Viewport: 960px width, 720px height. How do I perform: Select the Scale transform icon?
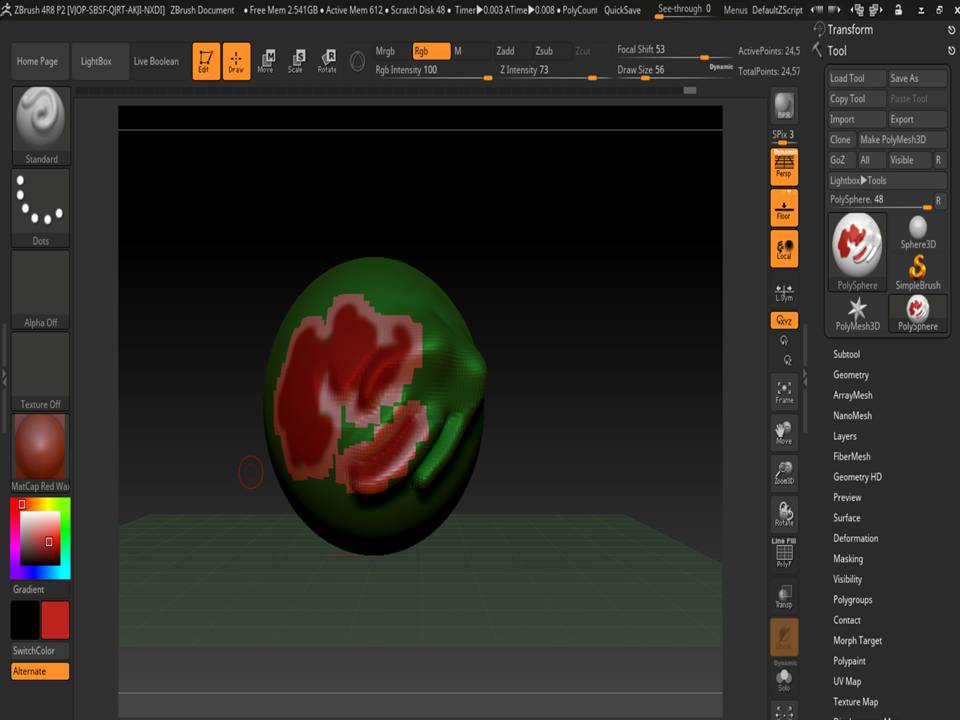(296, 61)
